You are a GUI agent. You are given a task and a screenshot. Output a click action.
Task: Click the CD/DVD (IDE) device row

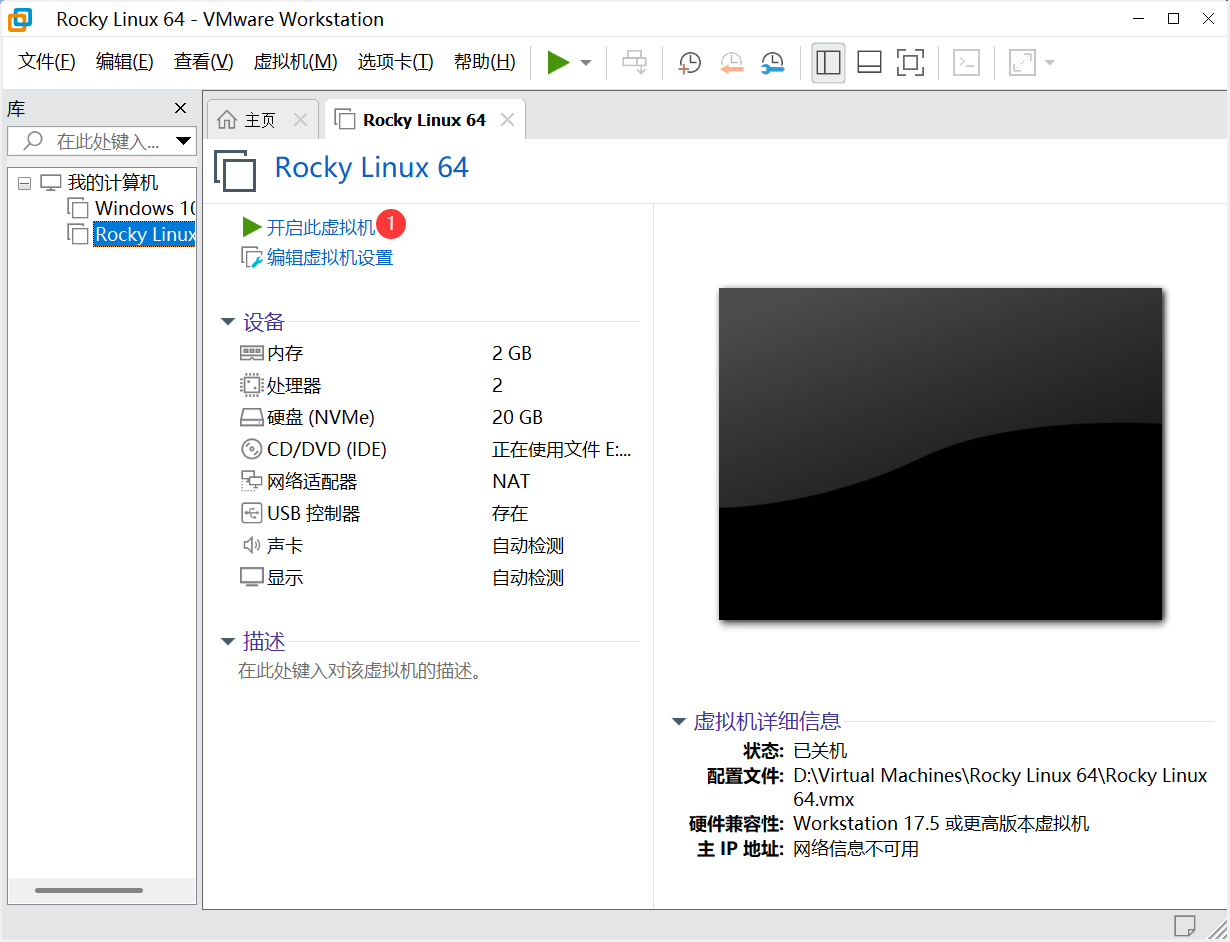click(438, 449)
